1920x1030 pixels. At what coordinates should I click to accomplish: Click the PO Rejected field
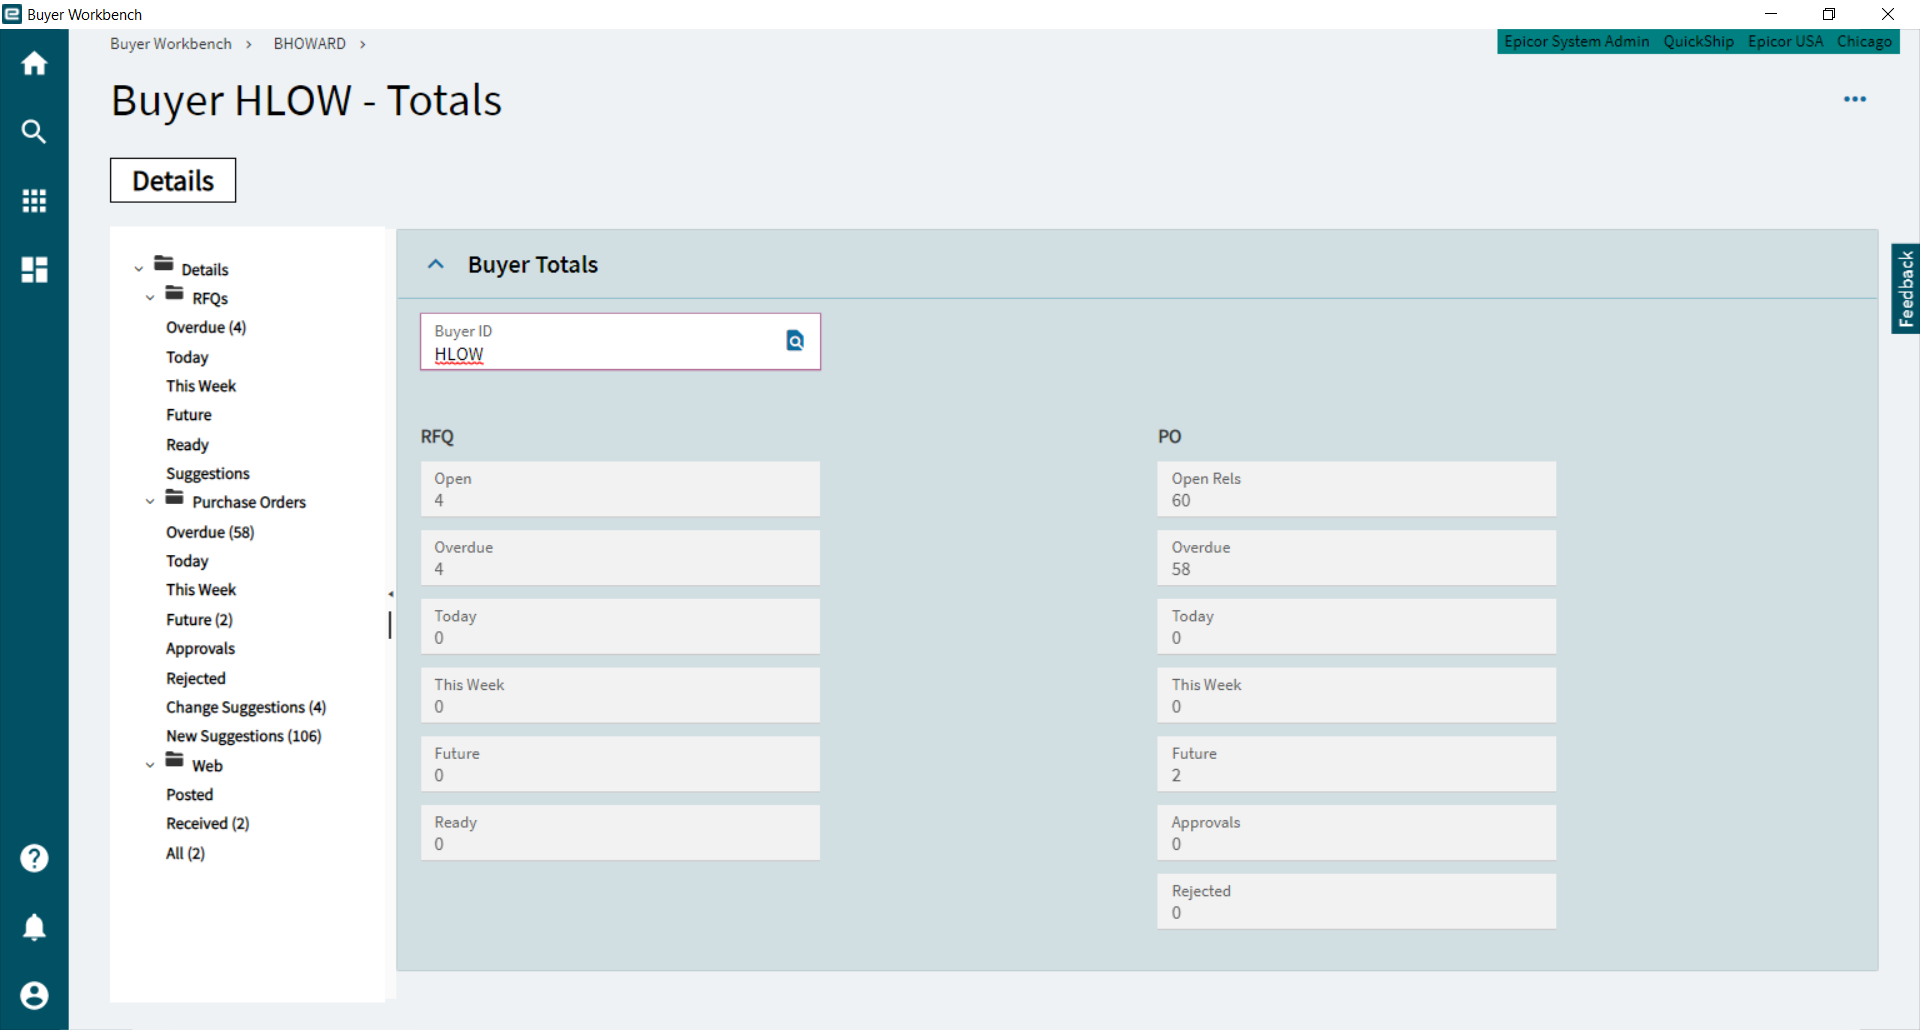point(1357,902)
